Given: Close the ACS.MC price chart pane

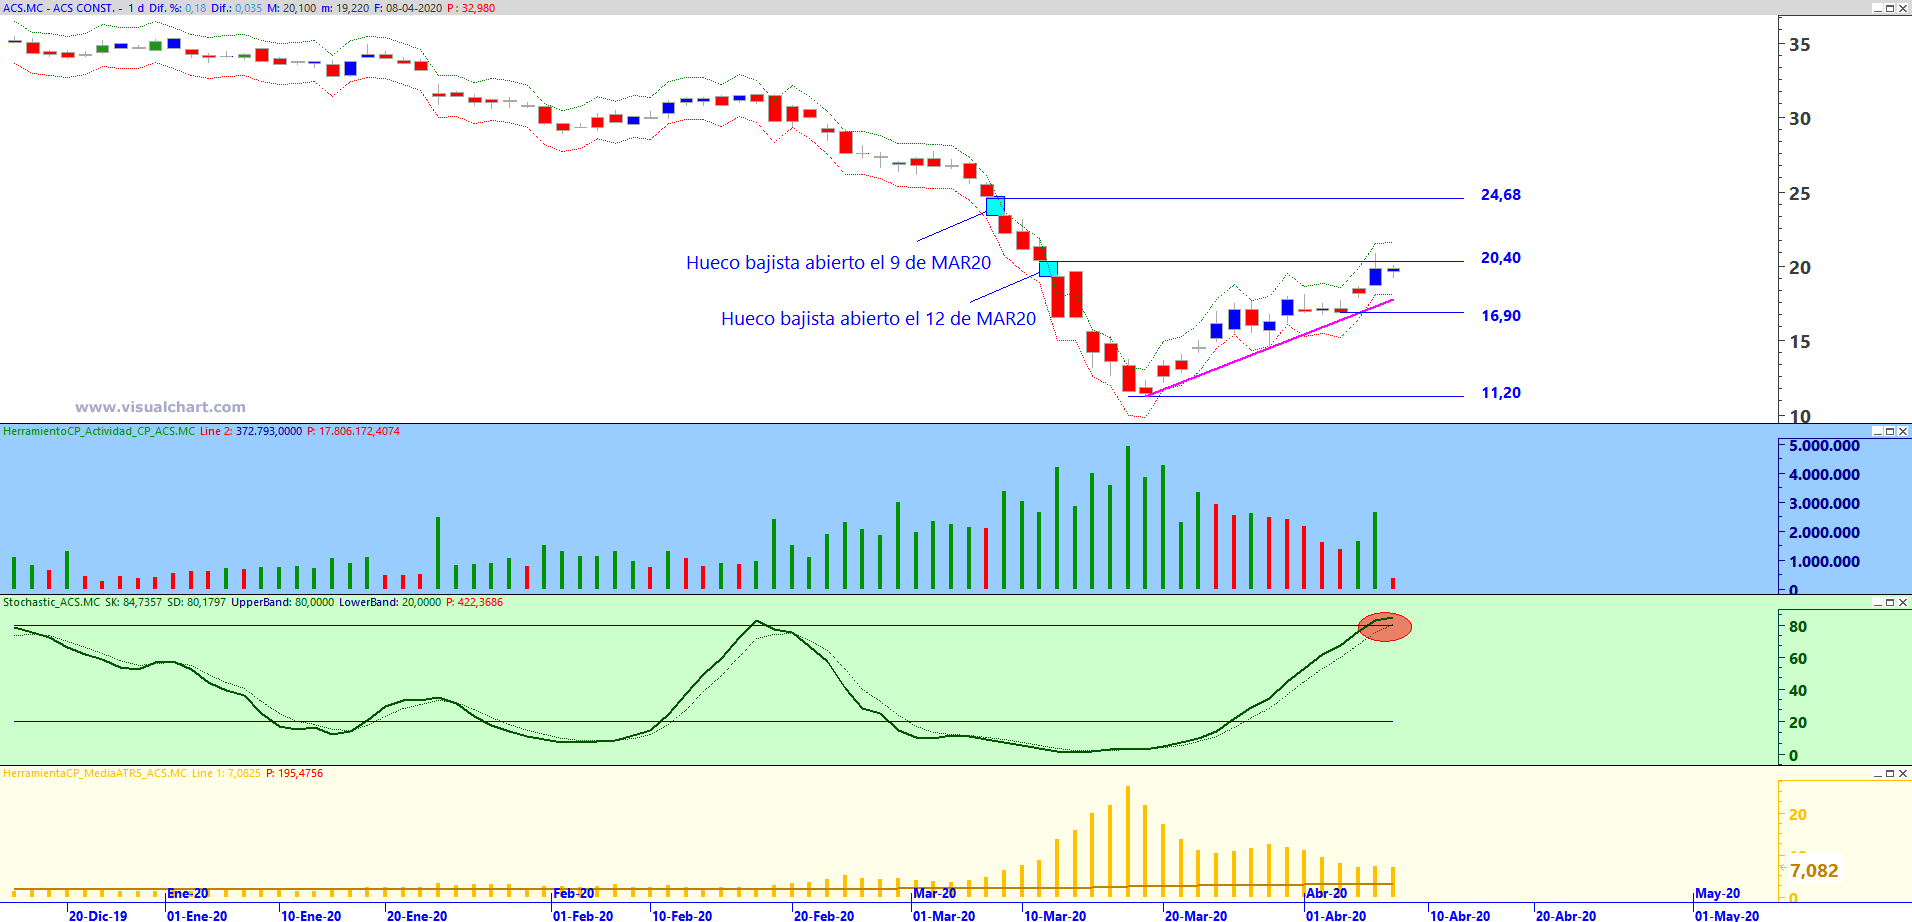Looking at the screenshot, I should click(x=1903, y=8).
